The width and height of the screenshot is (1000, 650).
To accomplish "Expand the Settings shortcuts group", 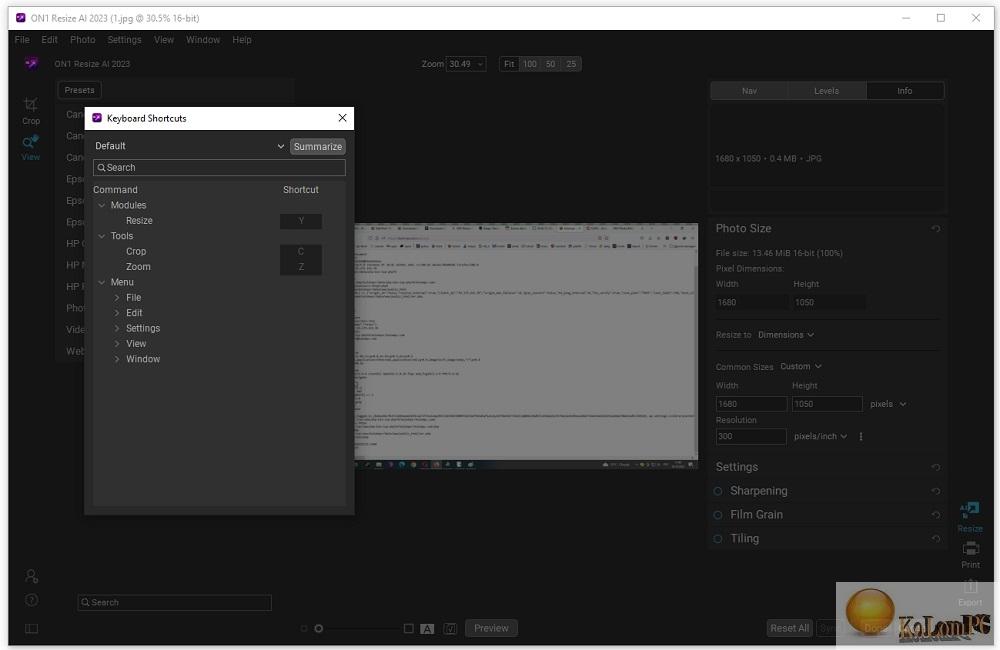I will point(117,329).
